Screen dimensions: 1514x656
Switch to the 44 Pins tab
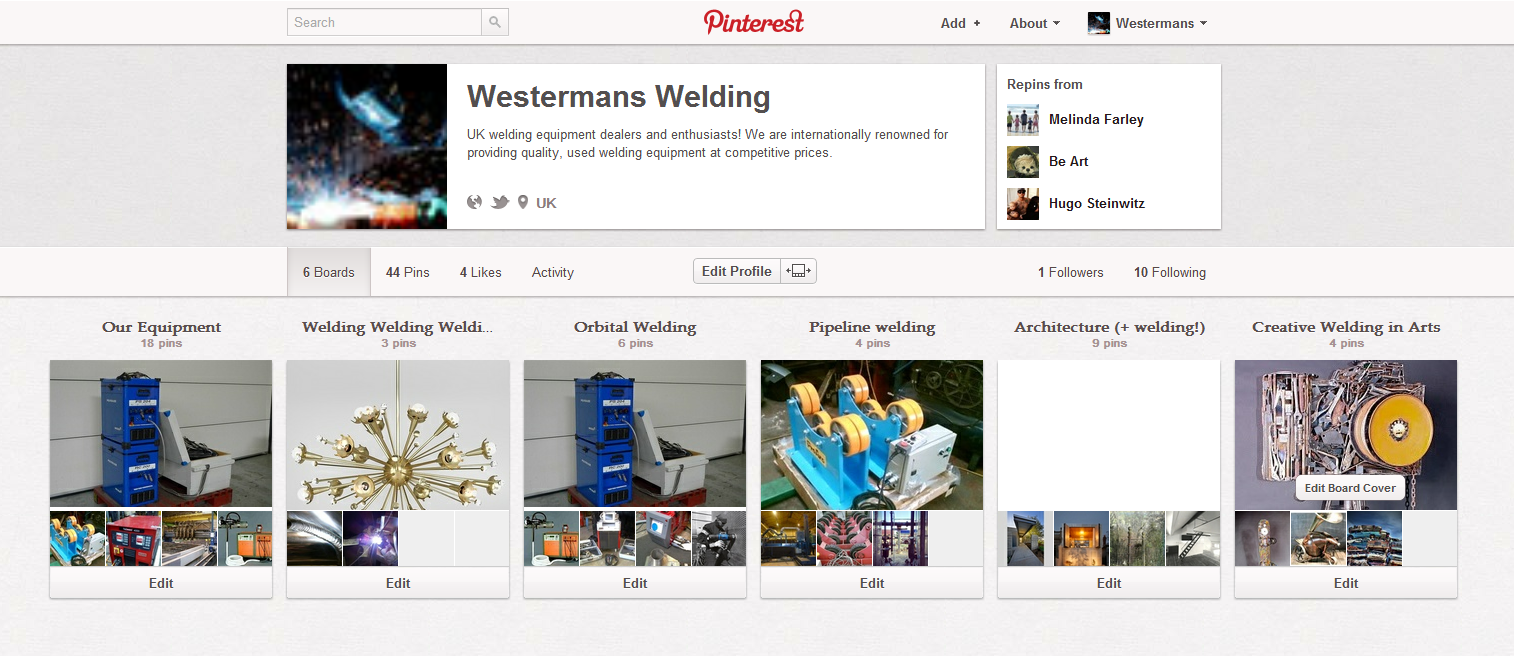[x=407, y=272]
